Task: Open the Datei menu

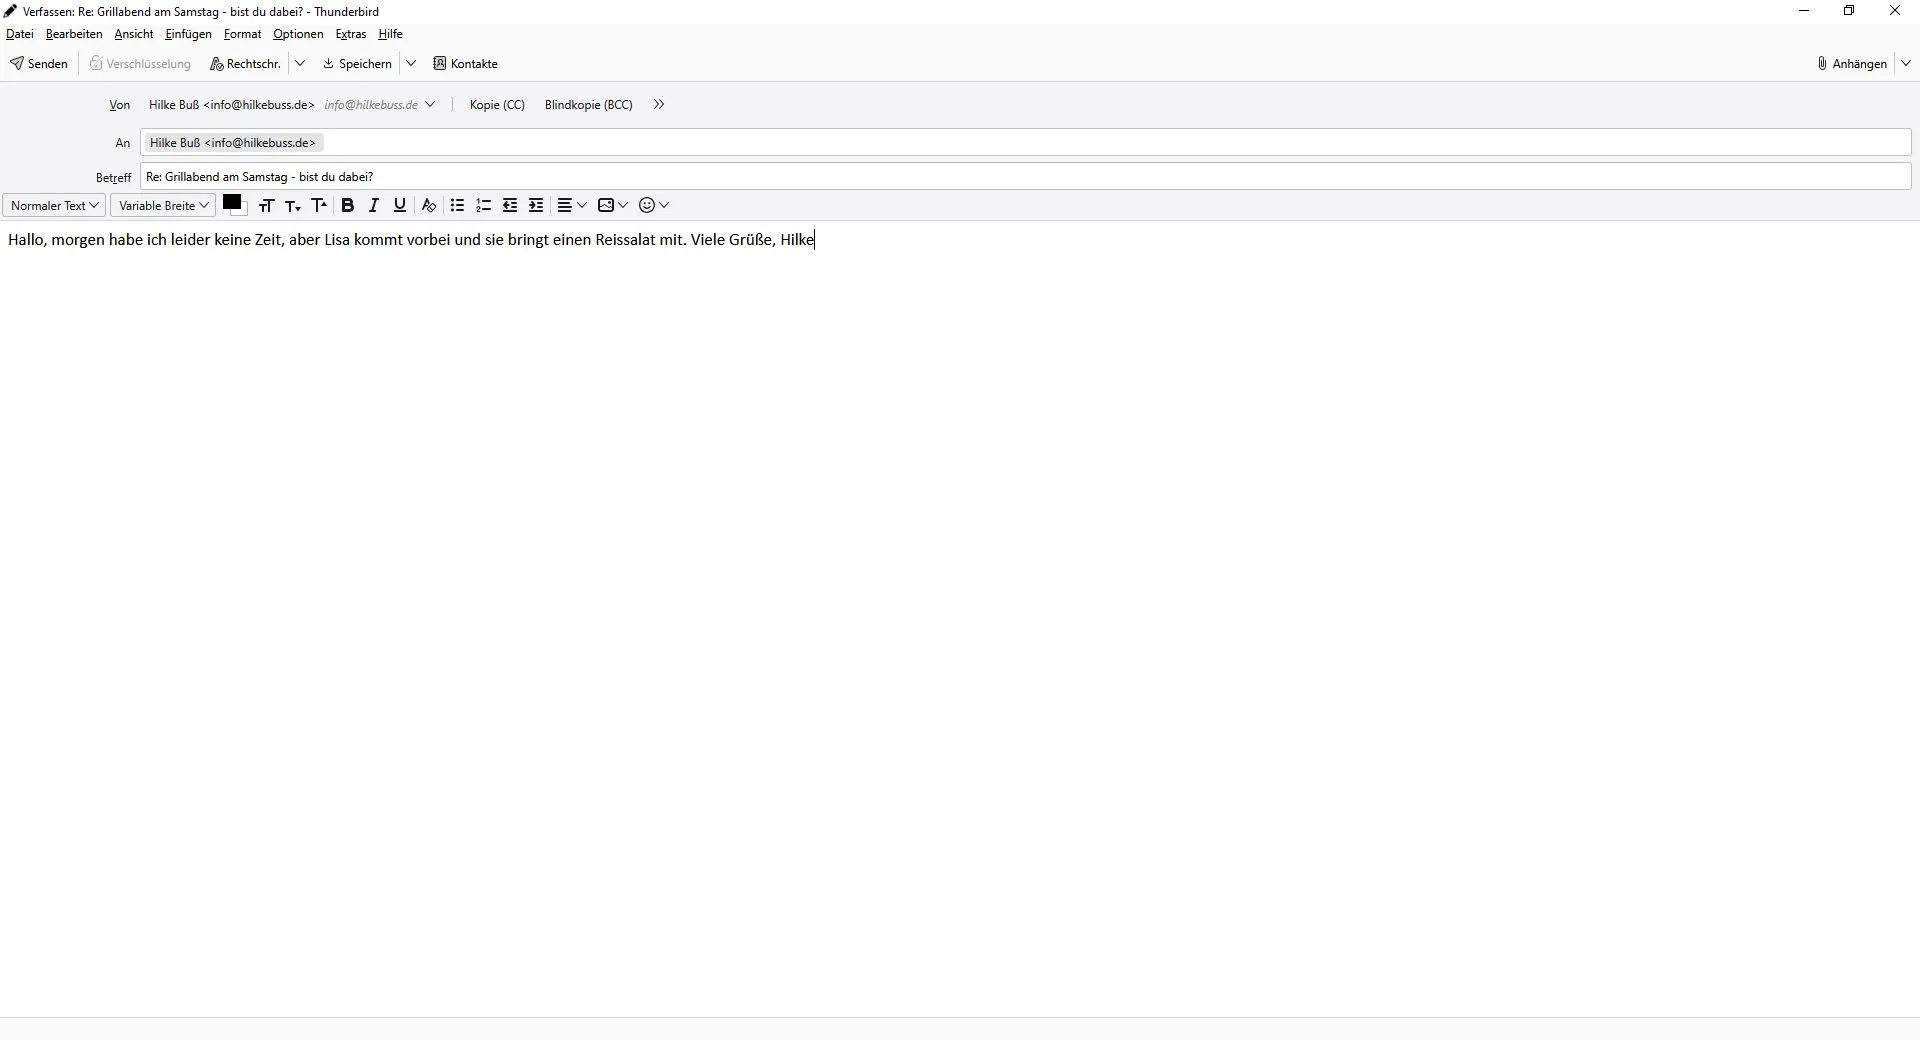Action: tap(20, 34)
